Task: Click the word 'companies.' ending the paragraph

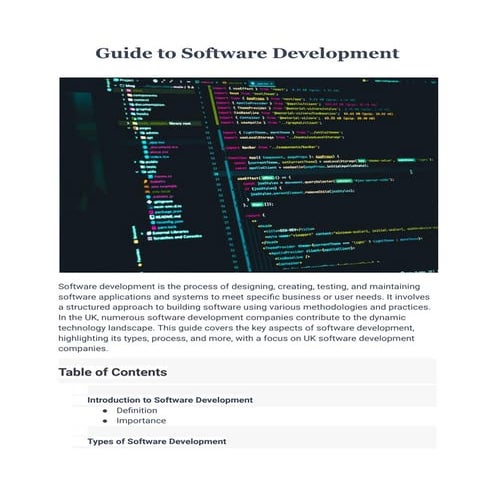Action: pos(83,349)
